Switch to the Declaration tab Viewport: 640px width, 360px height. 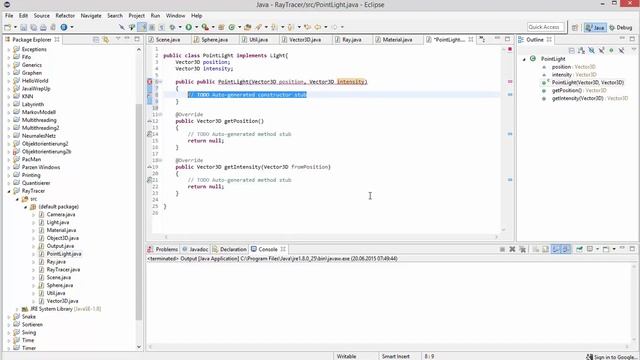pos(229,249)
